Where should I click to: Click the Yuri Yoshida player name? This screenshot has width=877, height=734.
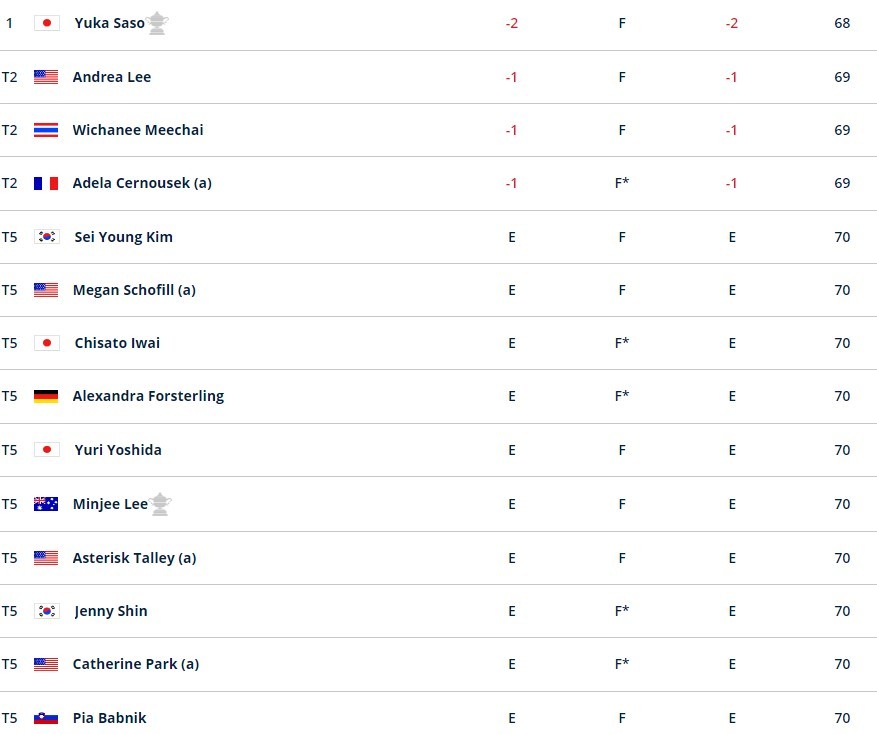(x=118, y=450)
